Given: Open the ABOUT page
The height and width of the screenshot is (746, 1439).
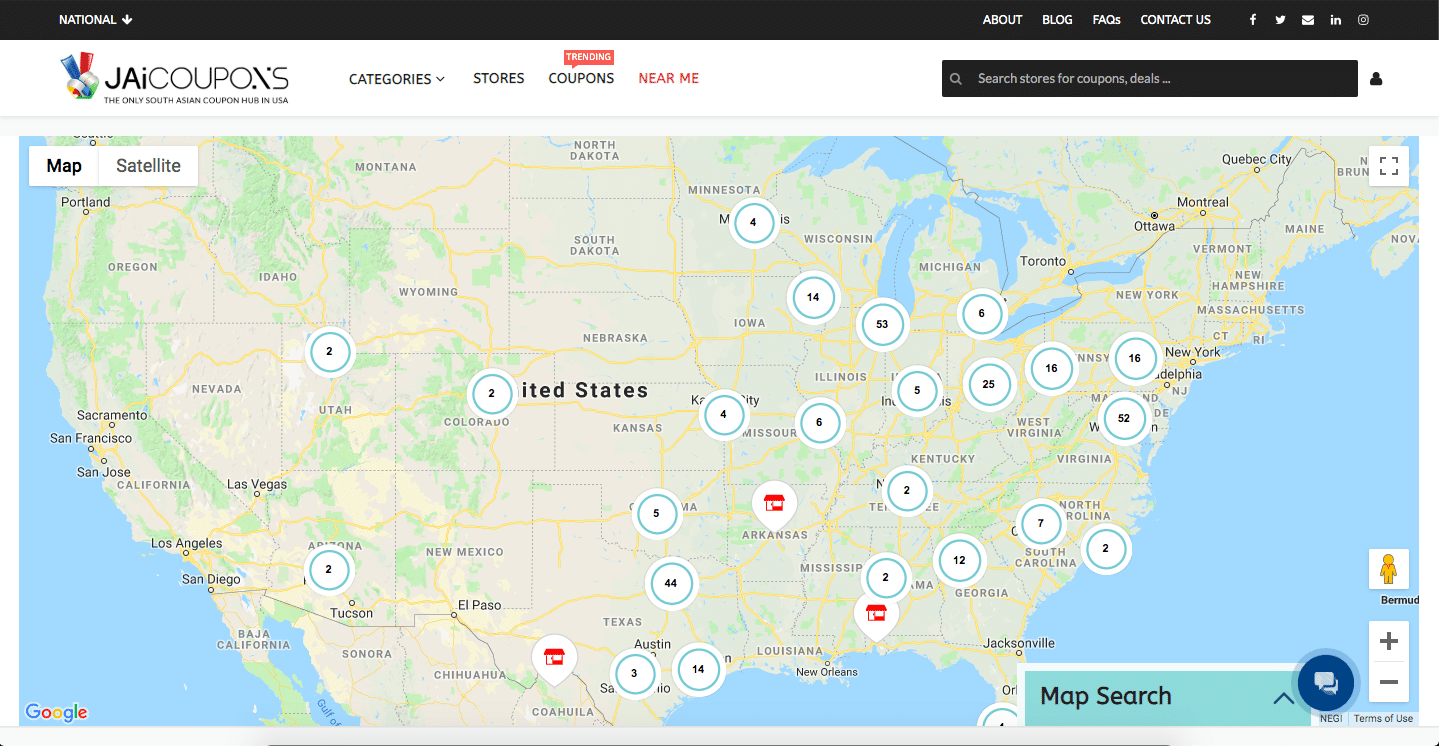Looking at the screenshot, I should click(x=1003, y=20).
